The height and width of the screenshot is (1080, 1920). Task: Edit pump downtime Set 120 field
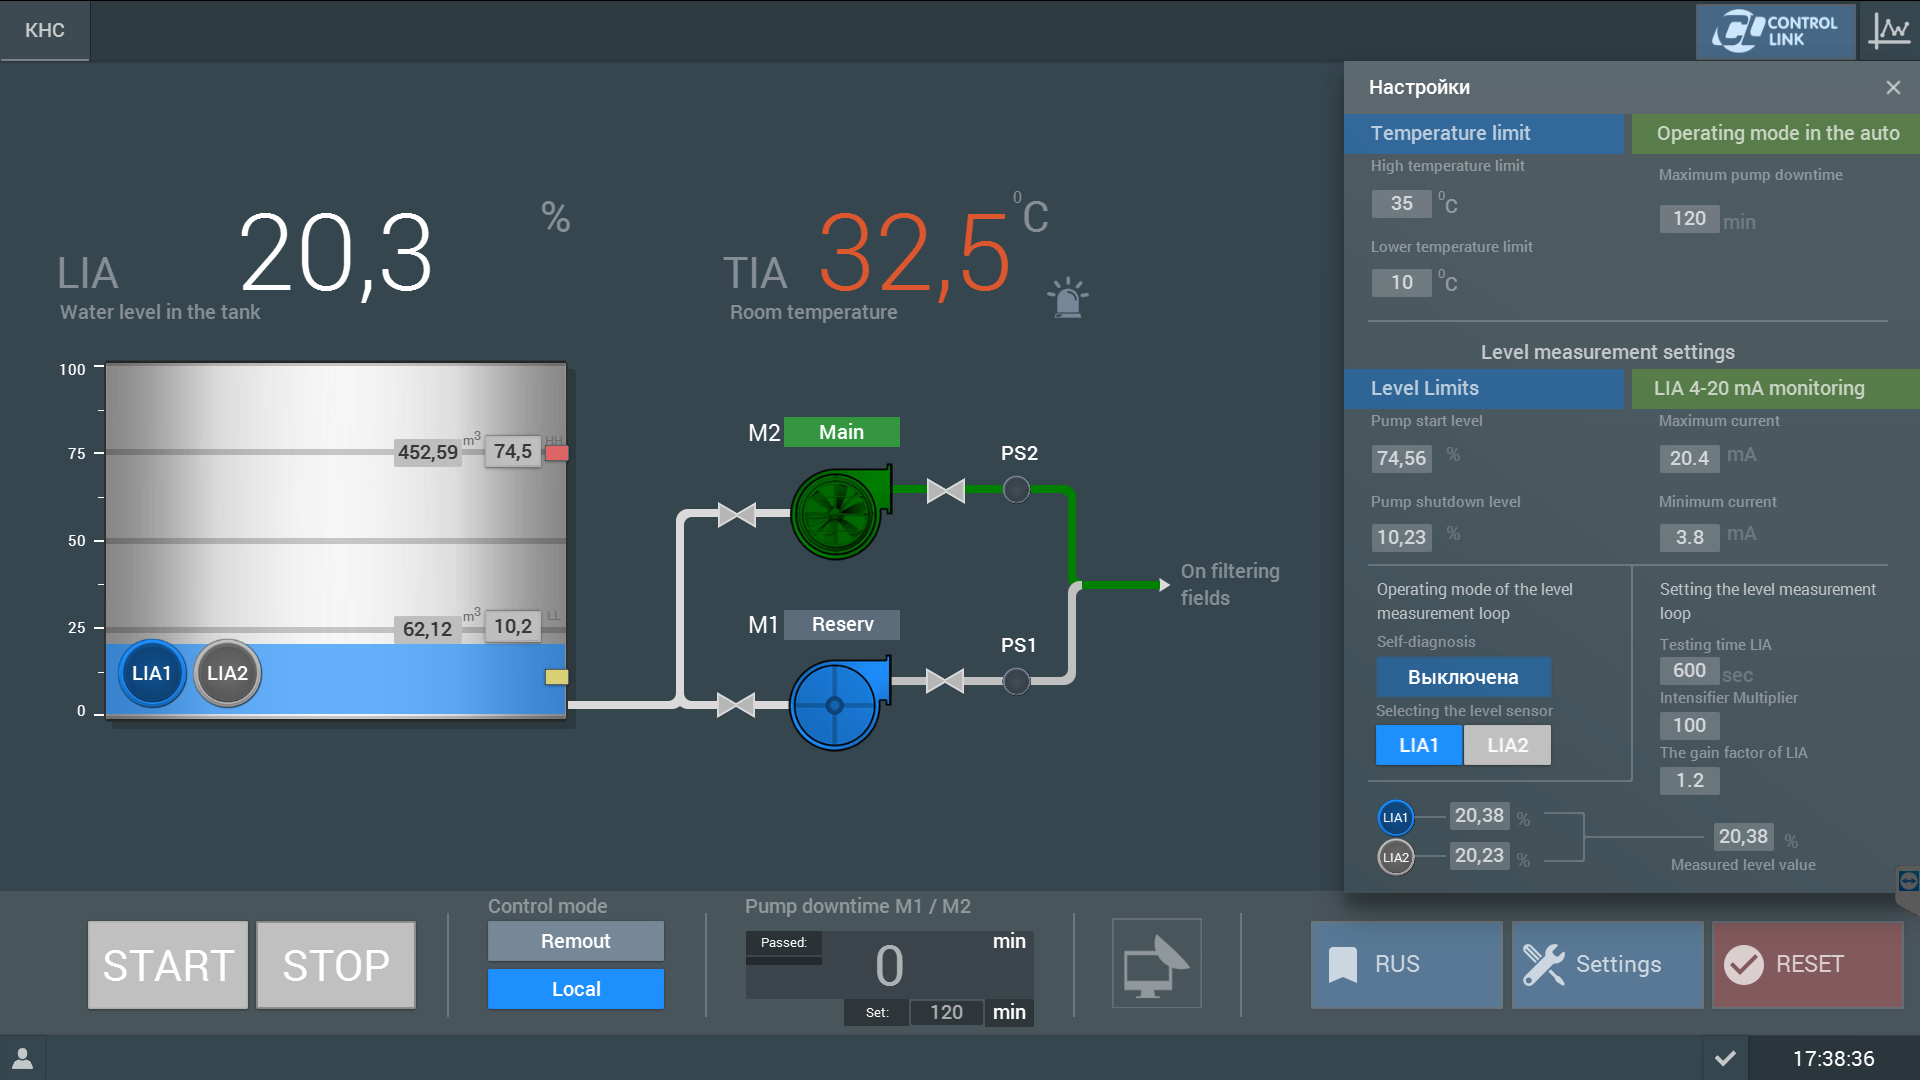[947, 1012]
